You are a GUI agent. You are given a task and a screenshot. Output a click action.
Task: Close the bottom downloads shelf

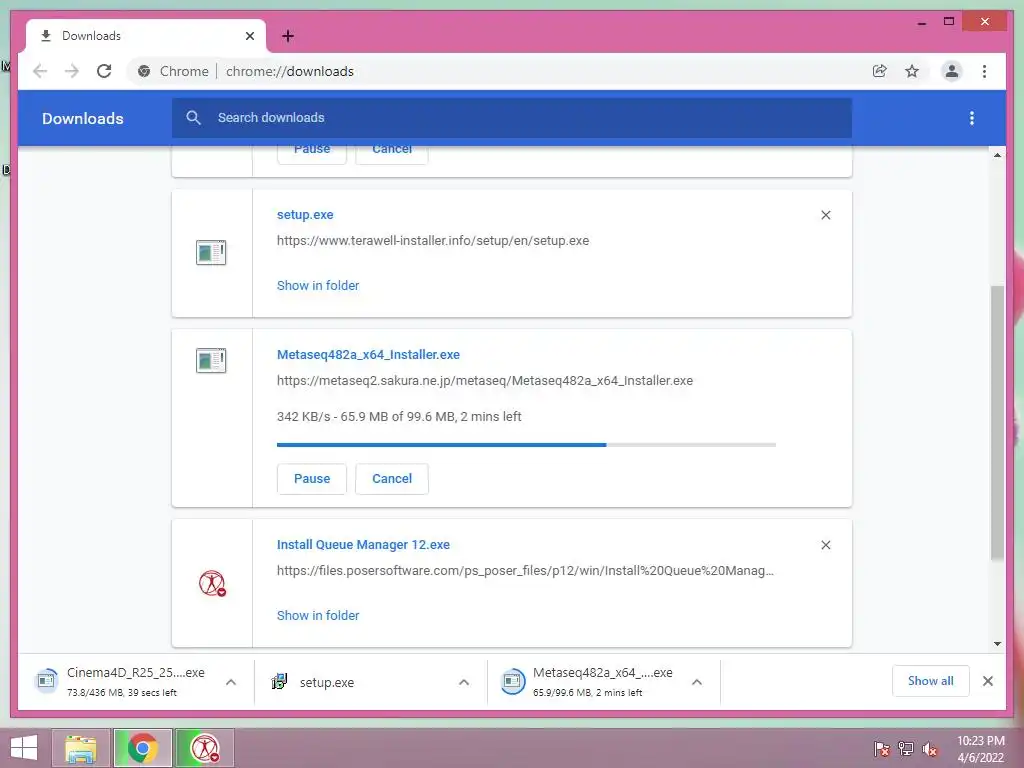tap(987, 681)
